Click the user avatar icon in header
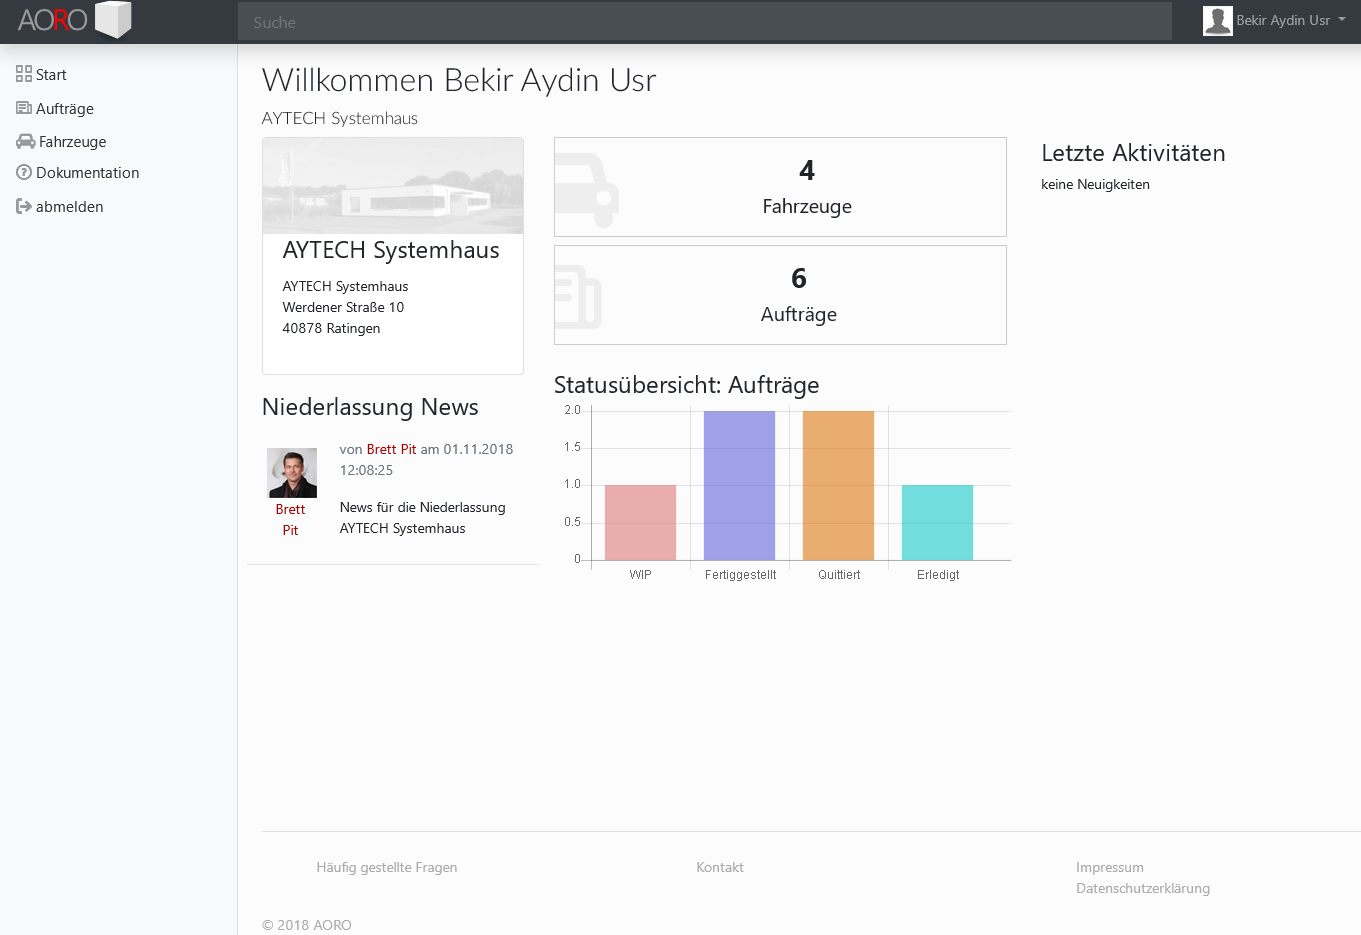The image size is (1361, 935). click(x=1217, y=20)
